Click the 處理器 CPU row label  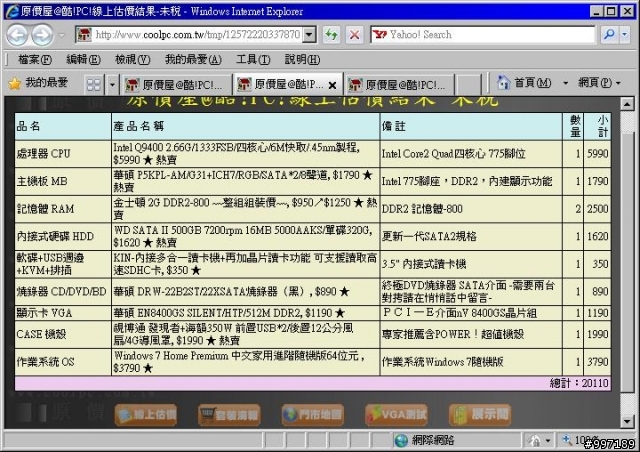click(x=43, y=154)
